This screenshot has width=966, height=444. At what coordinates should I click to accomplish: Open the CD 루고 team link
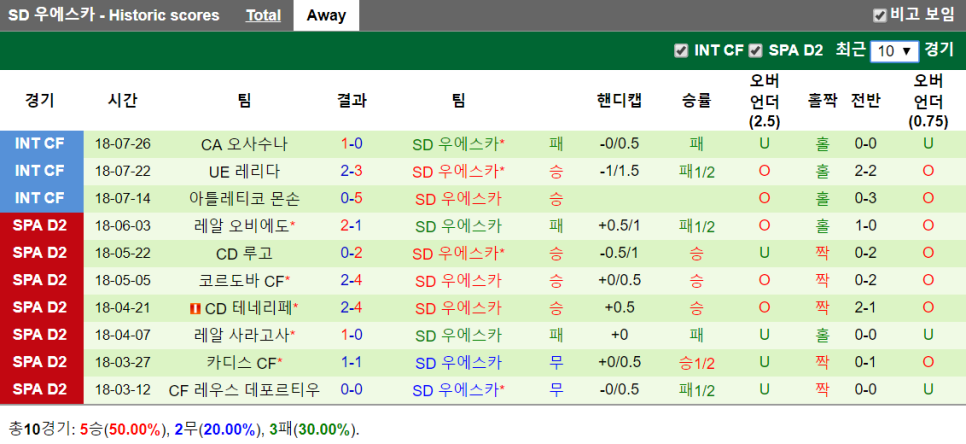(x=244, y=254)
